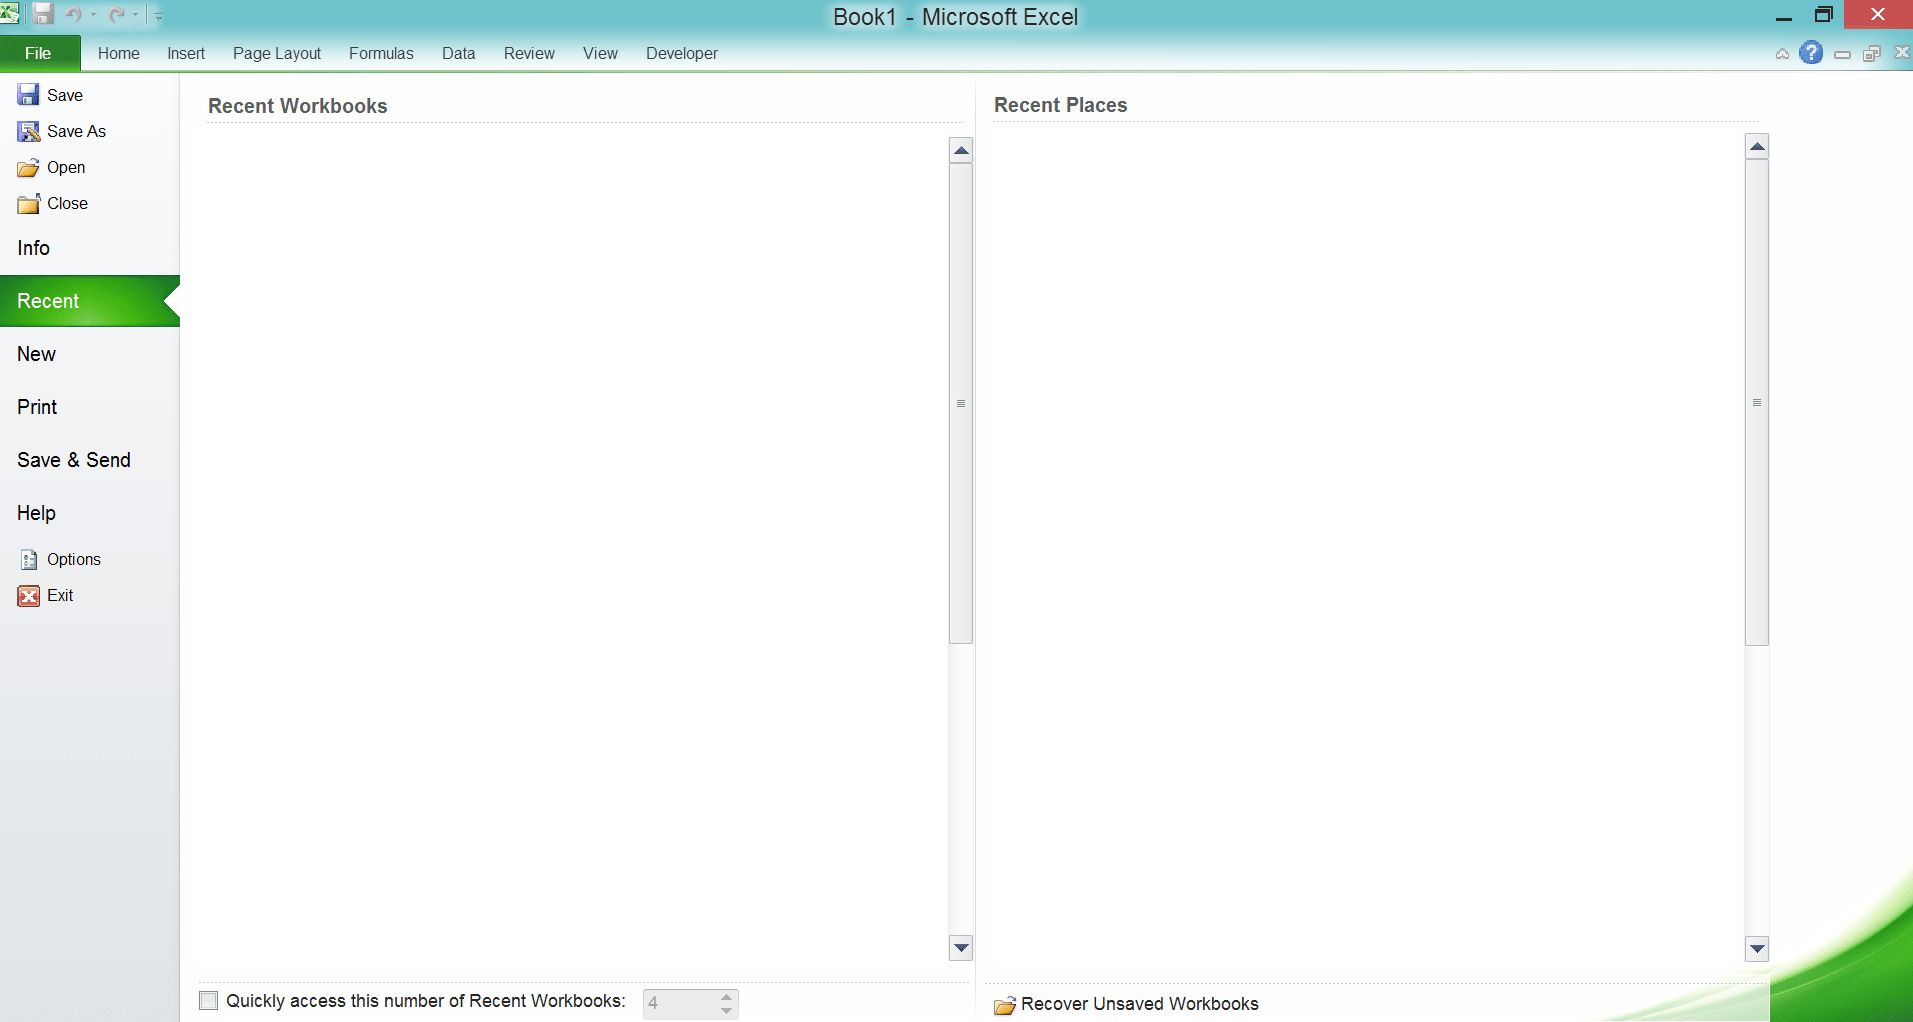Switch to the View tab
The height and width of the screenshot is (1022, 1913).
[x=600, y=53]
